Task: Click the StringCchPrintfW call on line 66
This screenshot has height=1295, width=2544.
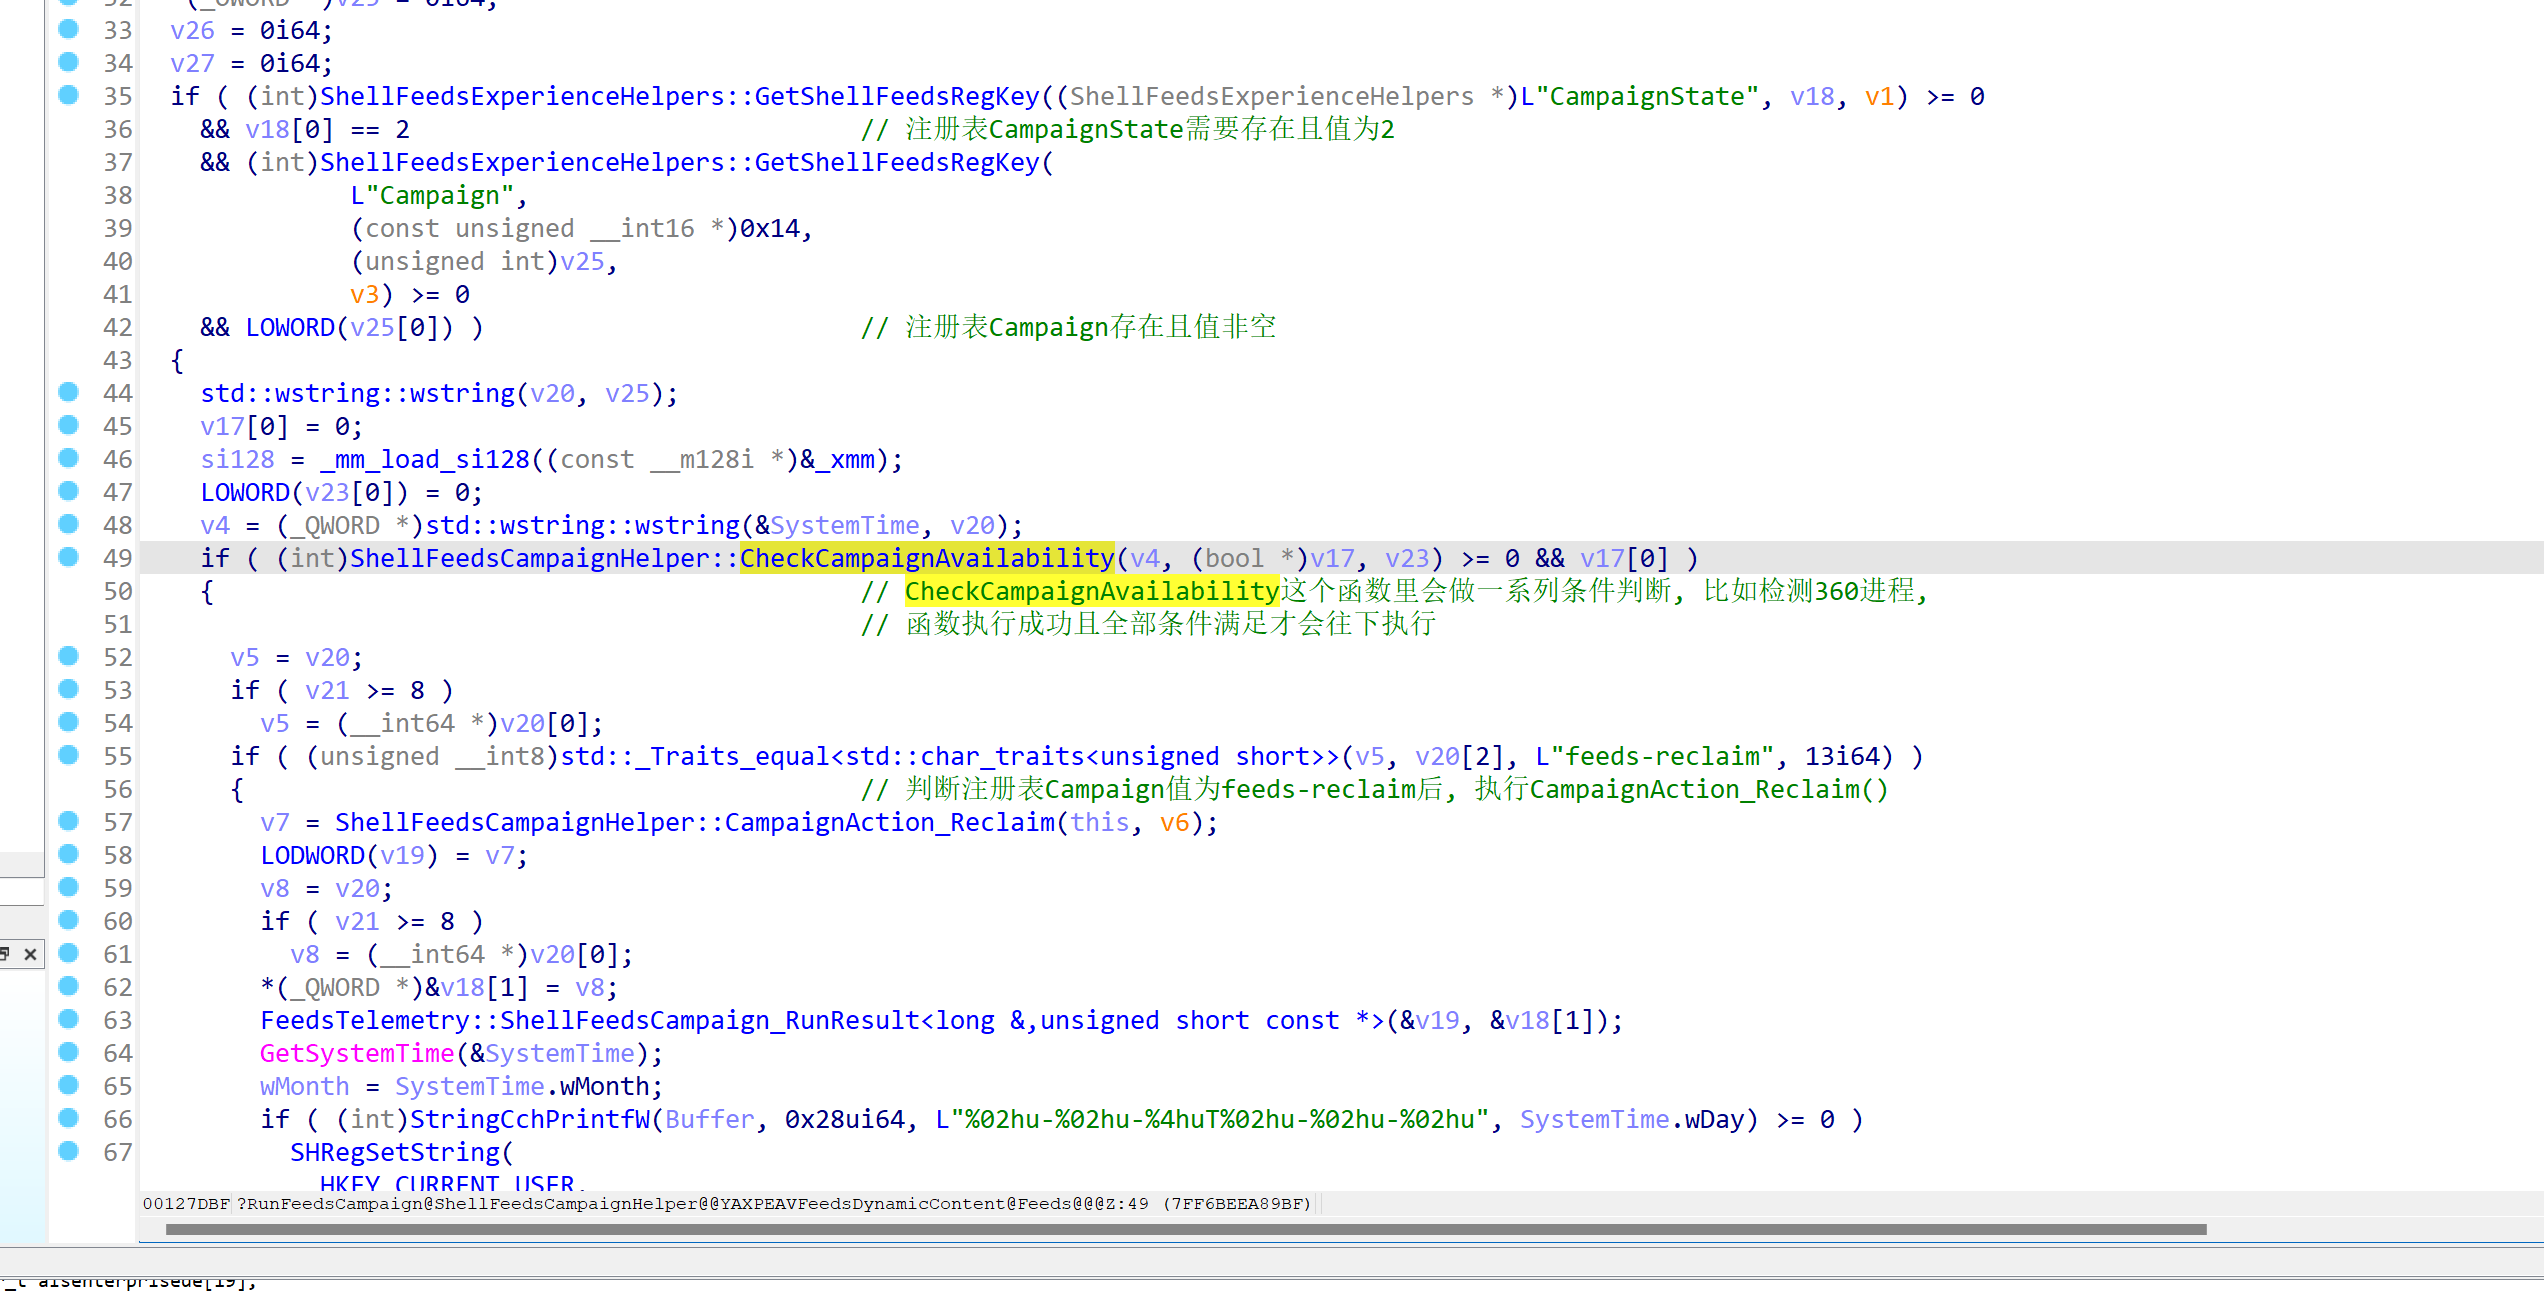Action: [x=530, y=1119]
